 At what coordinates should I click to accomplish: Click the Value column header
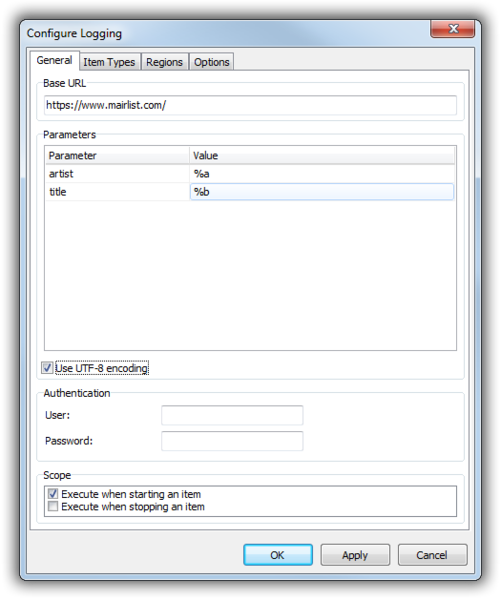pos(322,155)
